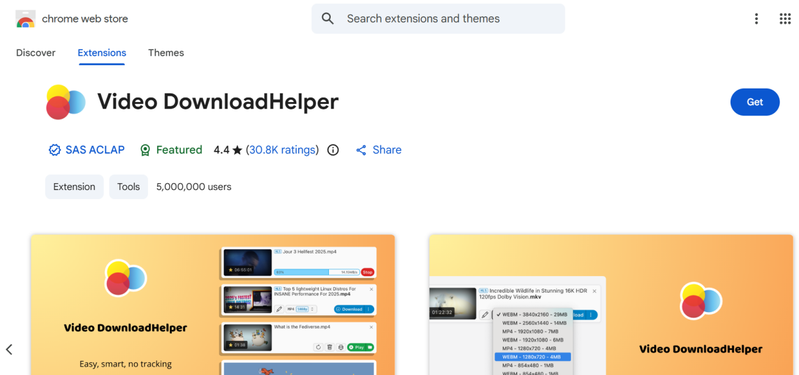This screenshot has height=375, width=799.
Task: Click the verified publisher badge icon
Action: pos(55,150)
